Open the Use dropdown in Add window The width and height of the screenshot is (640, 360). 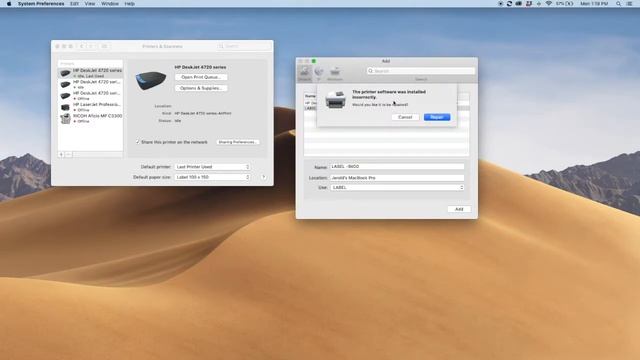pos(397,187)
